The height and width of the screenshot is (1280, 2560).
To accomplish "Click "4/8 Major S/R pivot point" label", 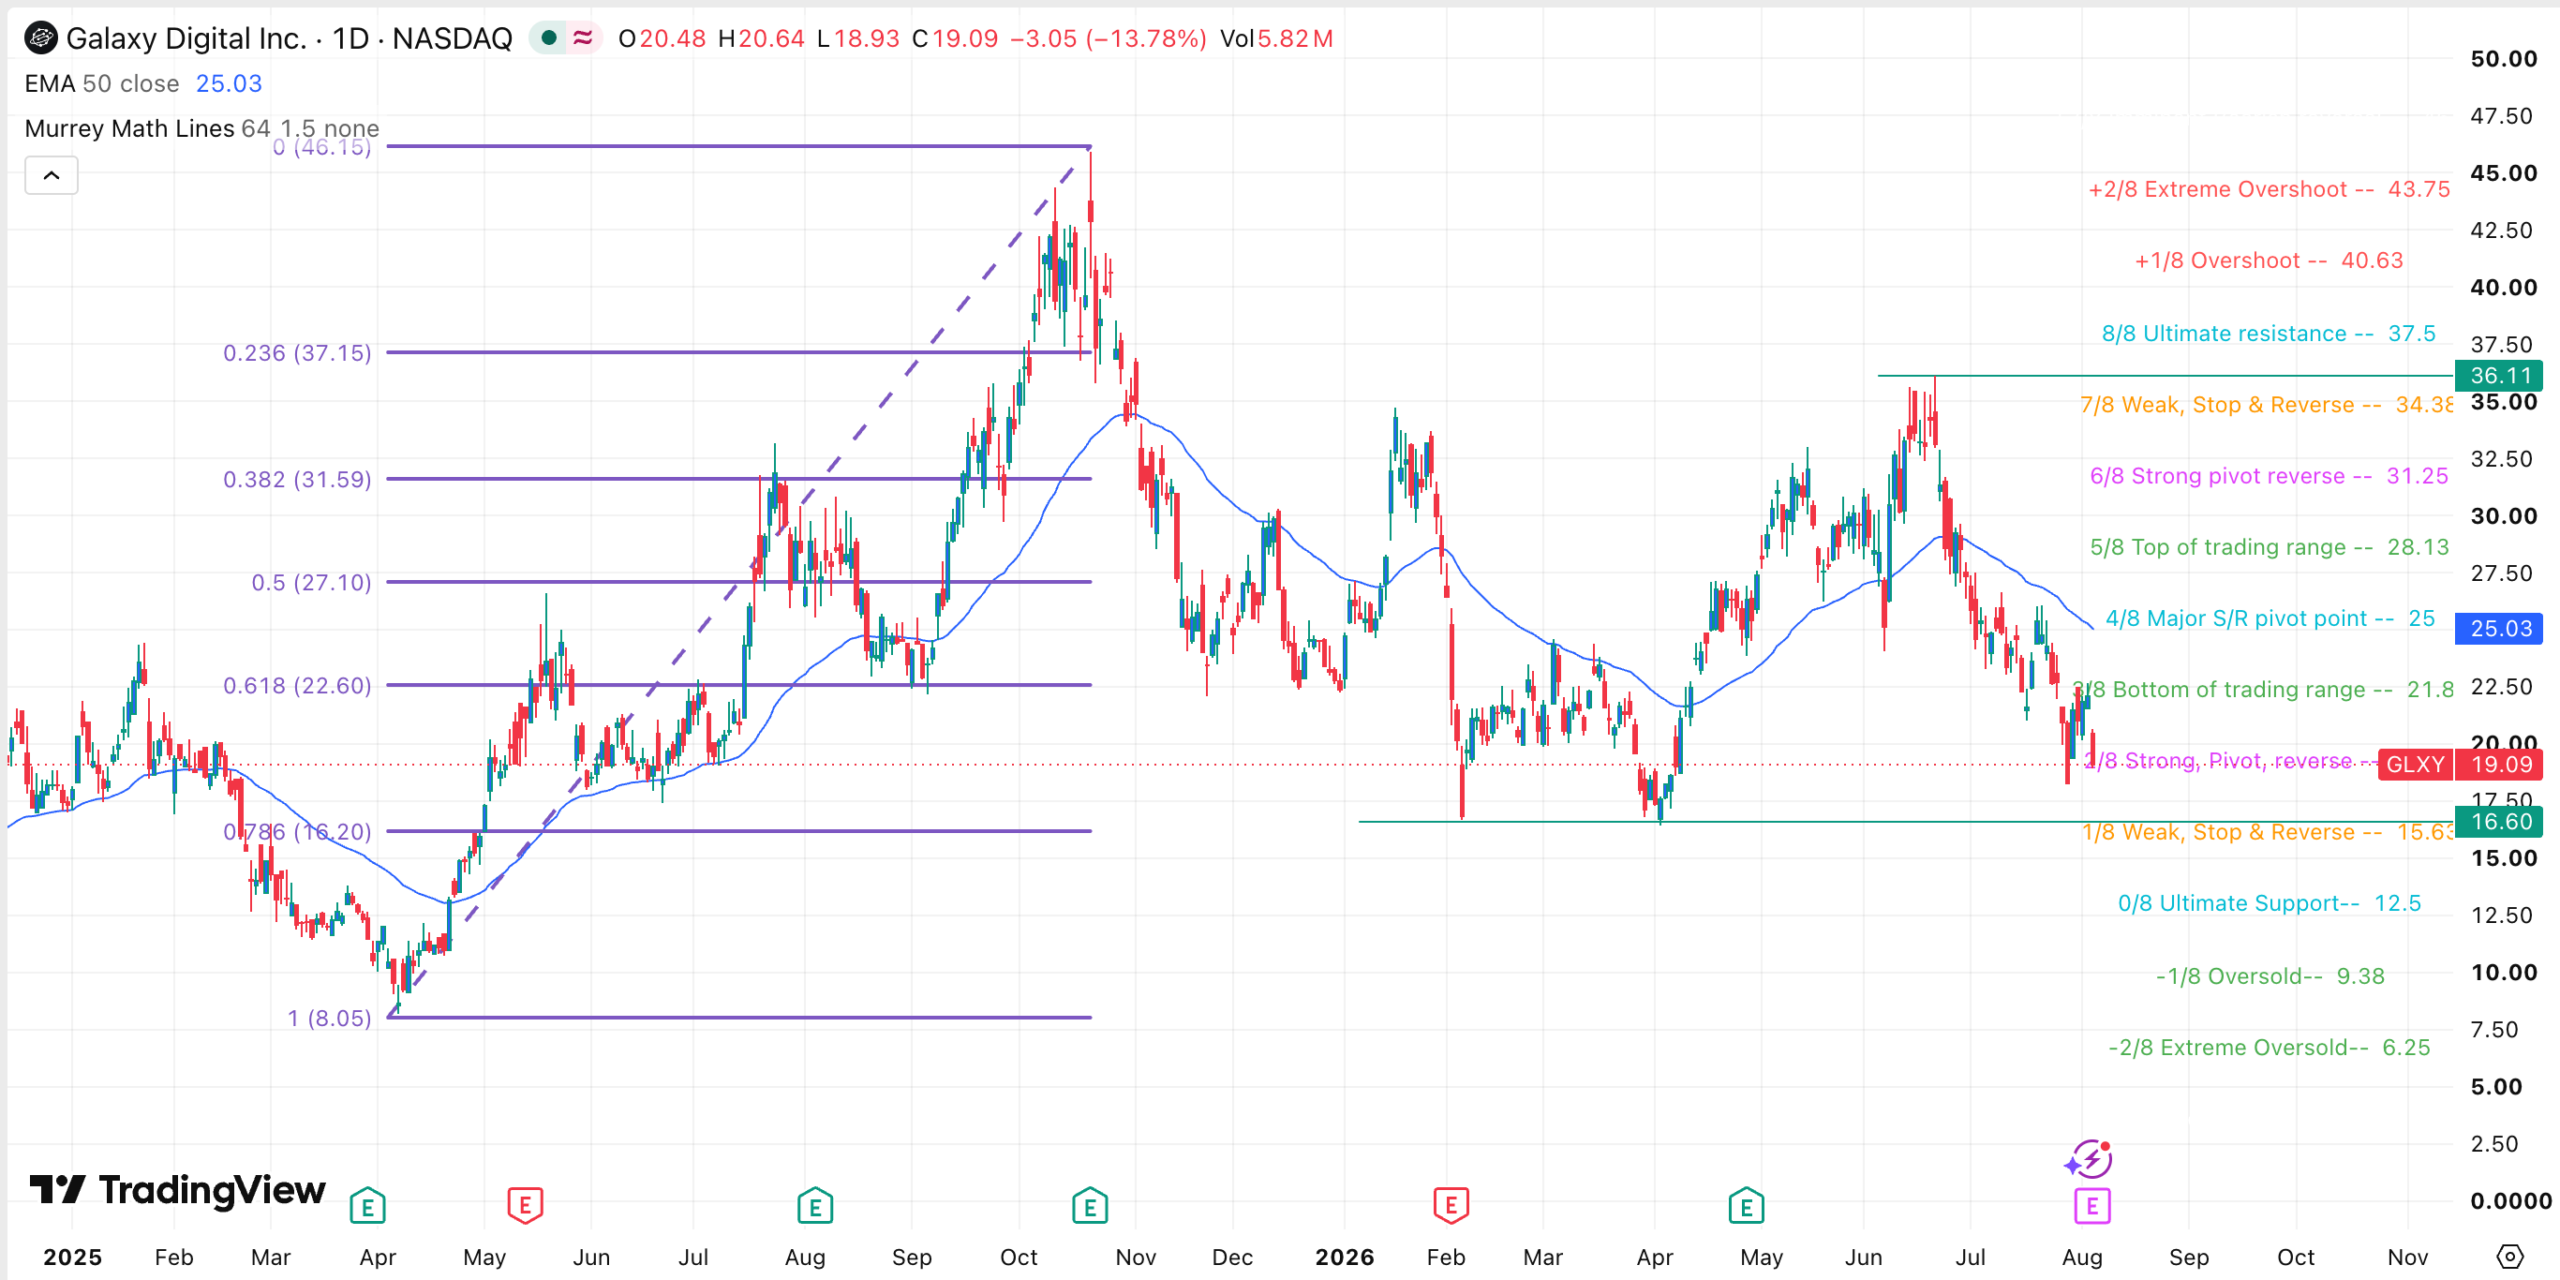I will pyautogui.click(x=2270, y=619).
